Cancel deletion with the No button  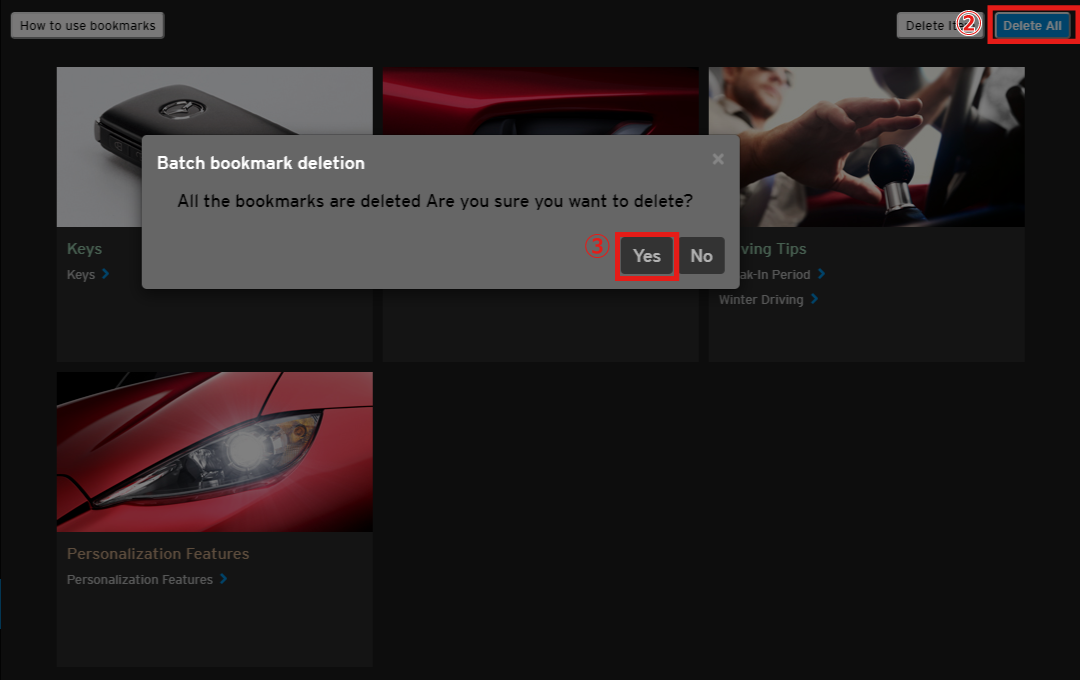pyautogui.click(x=701, y=256)
